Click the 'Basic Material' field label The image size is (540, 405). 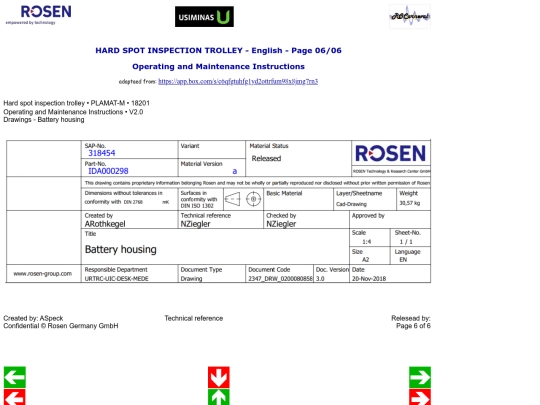point(284,193)
